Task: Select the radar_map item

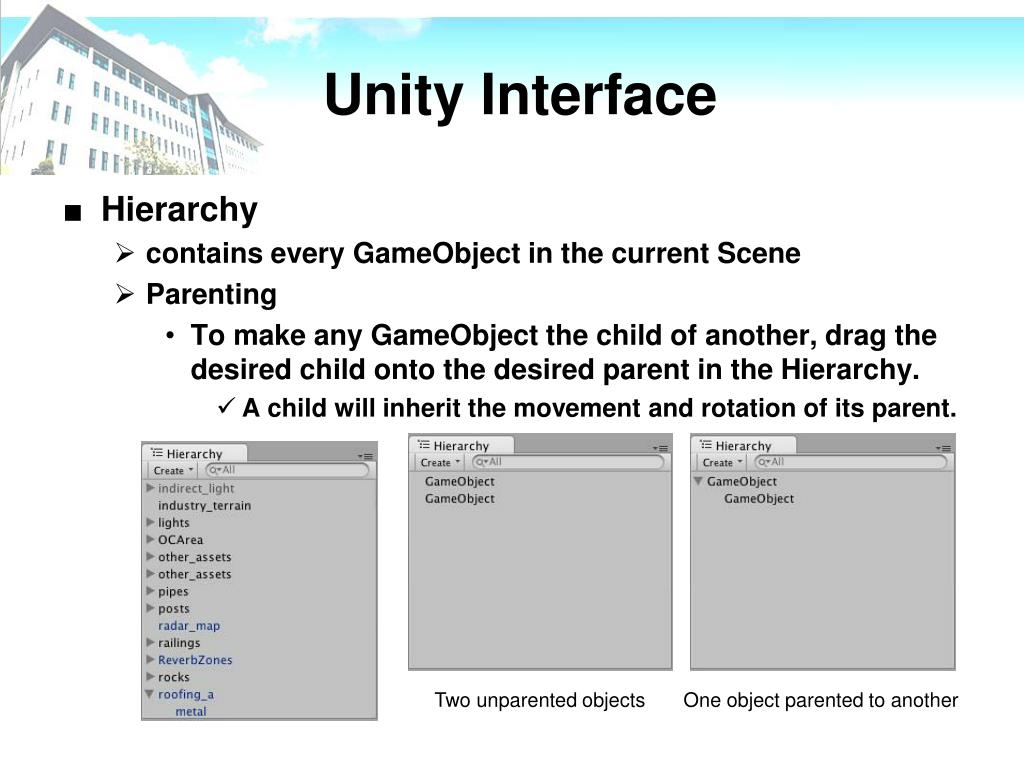Action: click(x=189, y=626)
